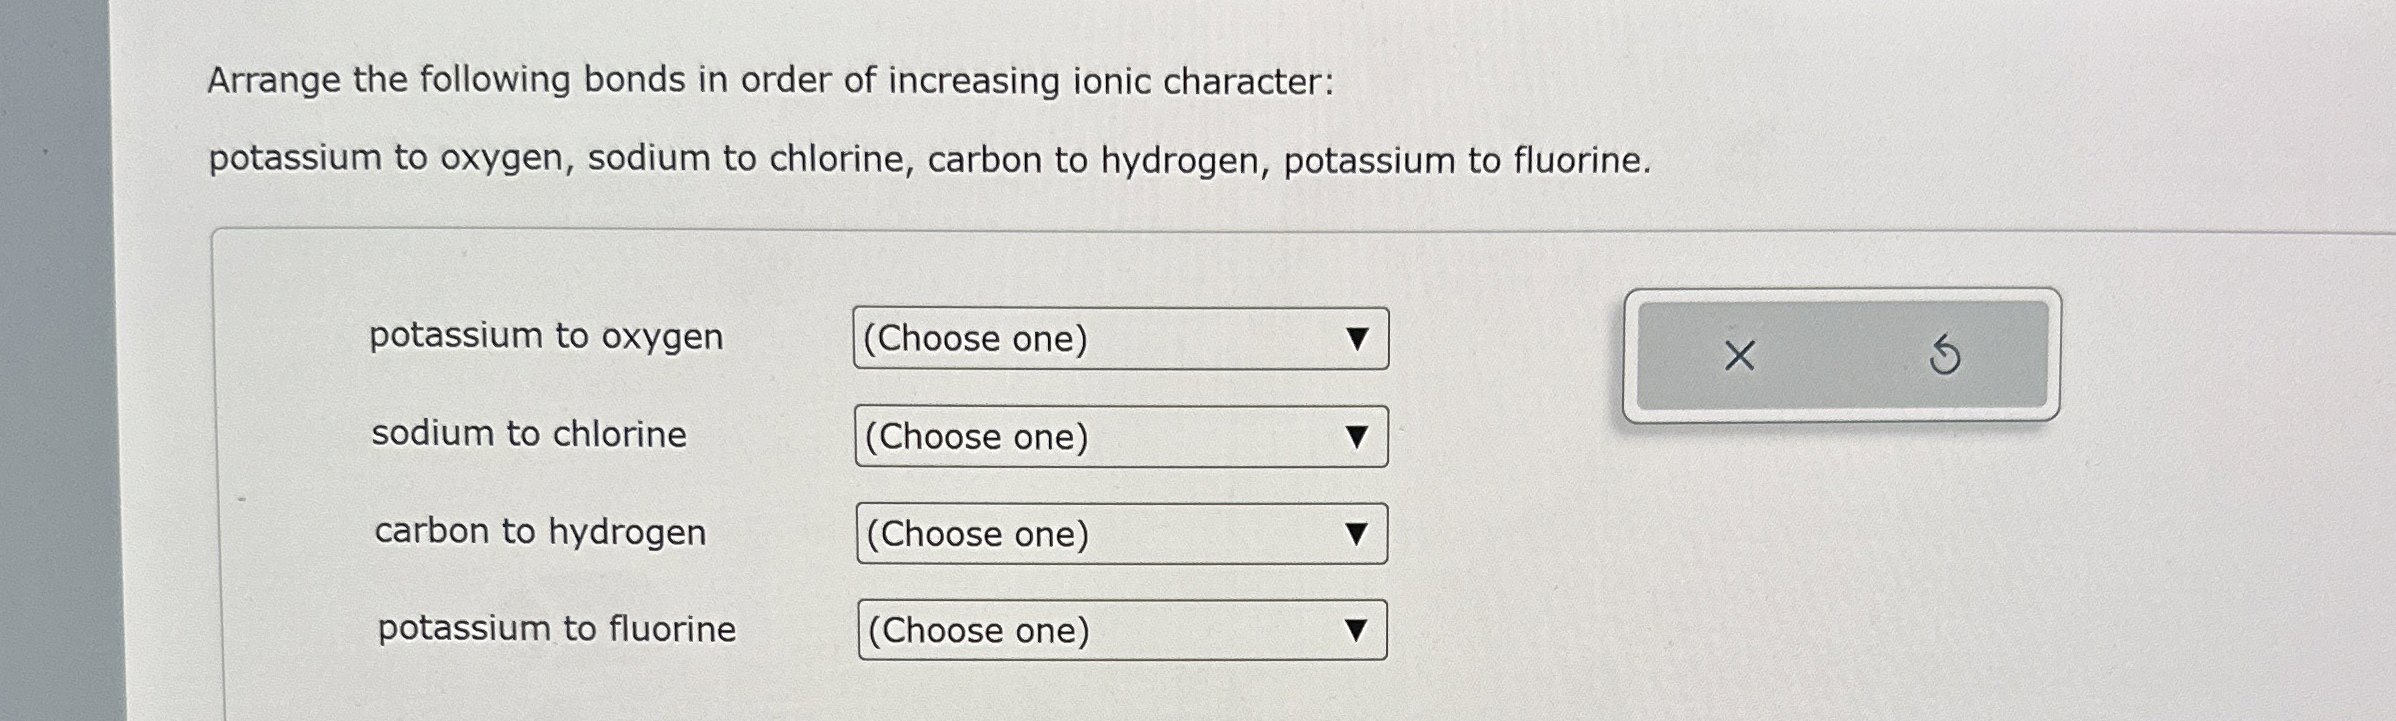The height and width of the screenshot is (721, 2396).
Task: Click the sodium to chlorine label text
Action: 527,434
